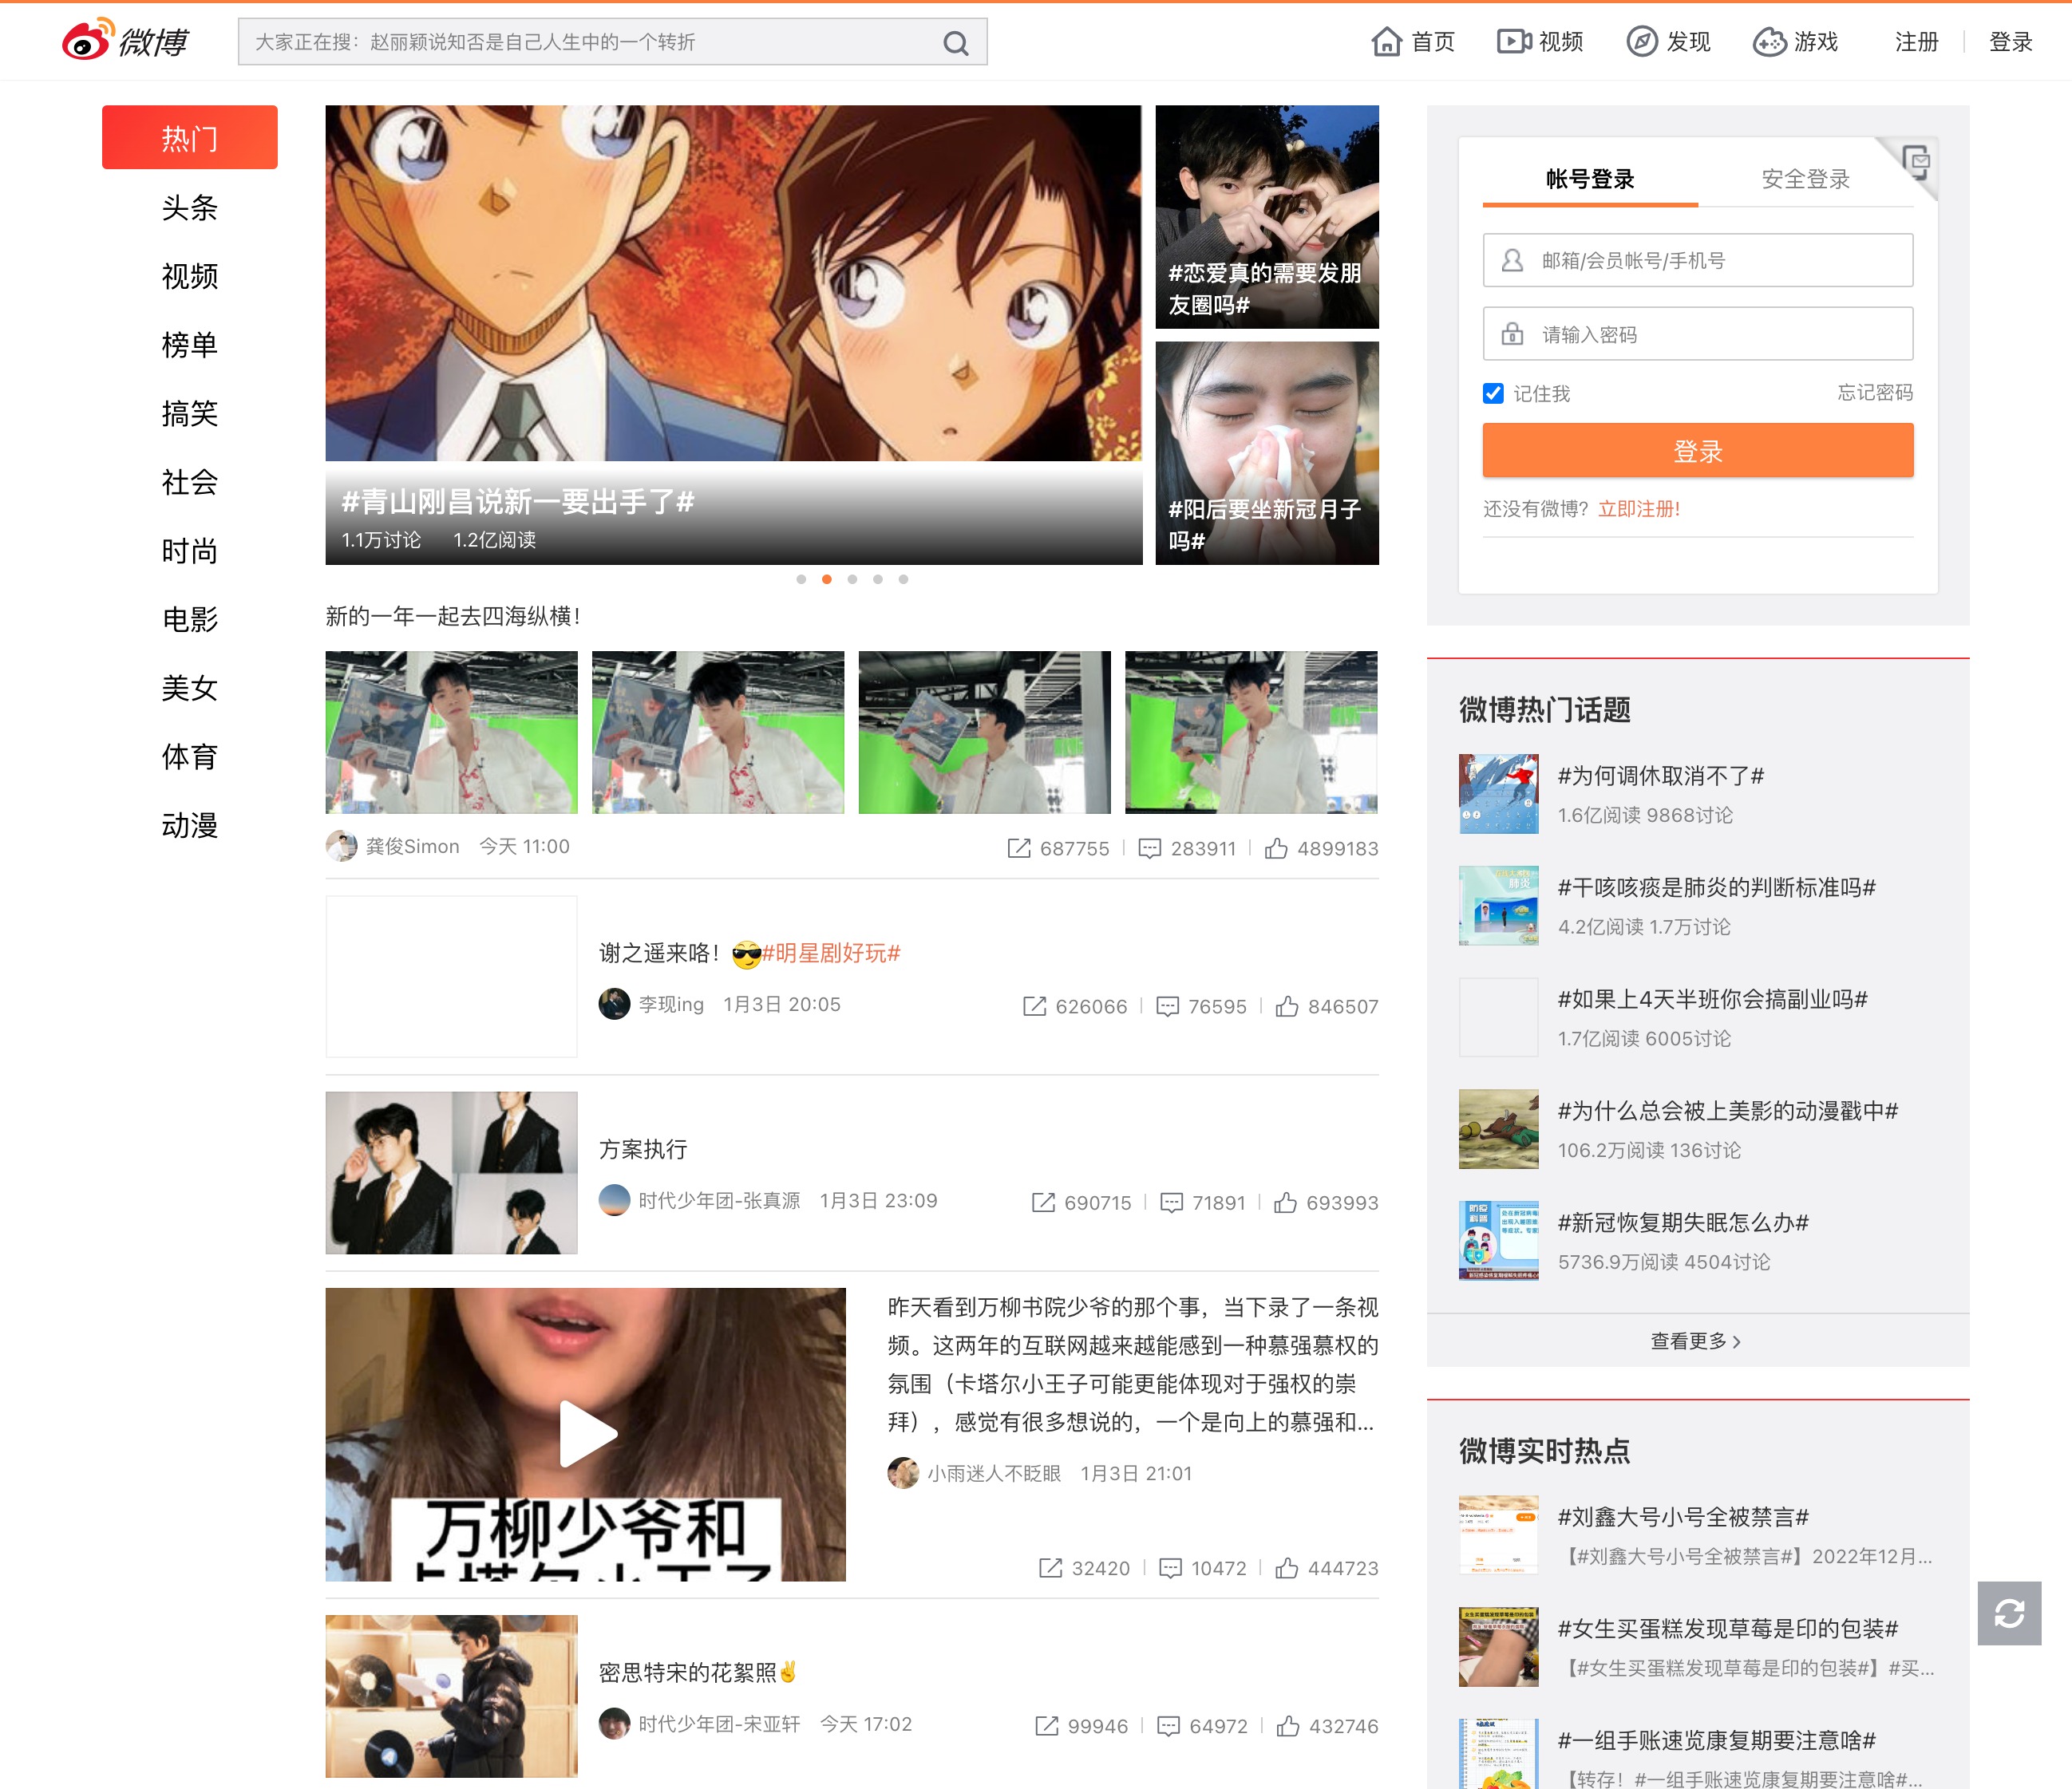Comment icon on 小雨迷人不眨眼 post
This screenshot has height=1789, width=2072.
(1170, 1567)
